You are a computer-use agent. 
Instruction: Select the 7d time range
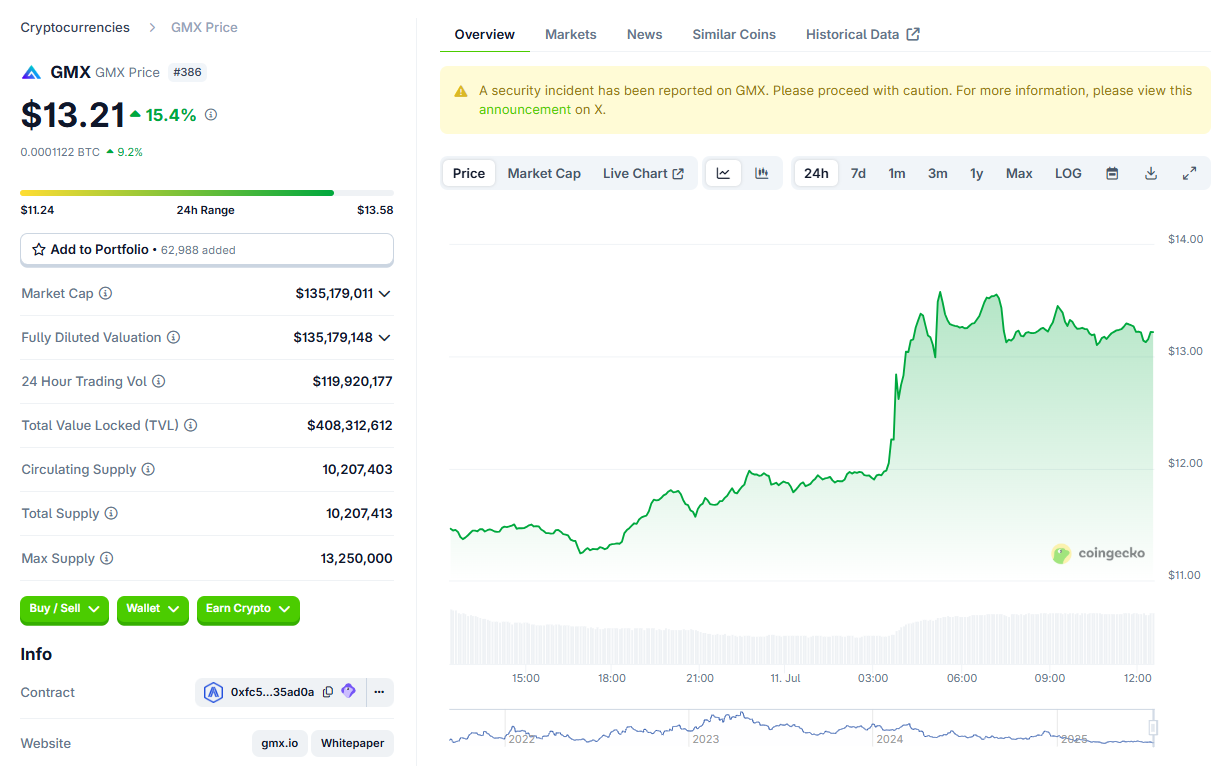click(x=858, y=173)
